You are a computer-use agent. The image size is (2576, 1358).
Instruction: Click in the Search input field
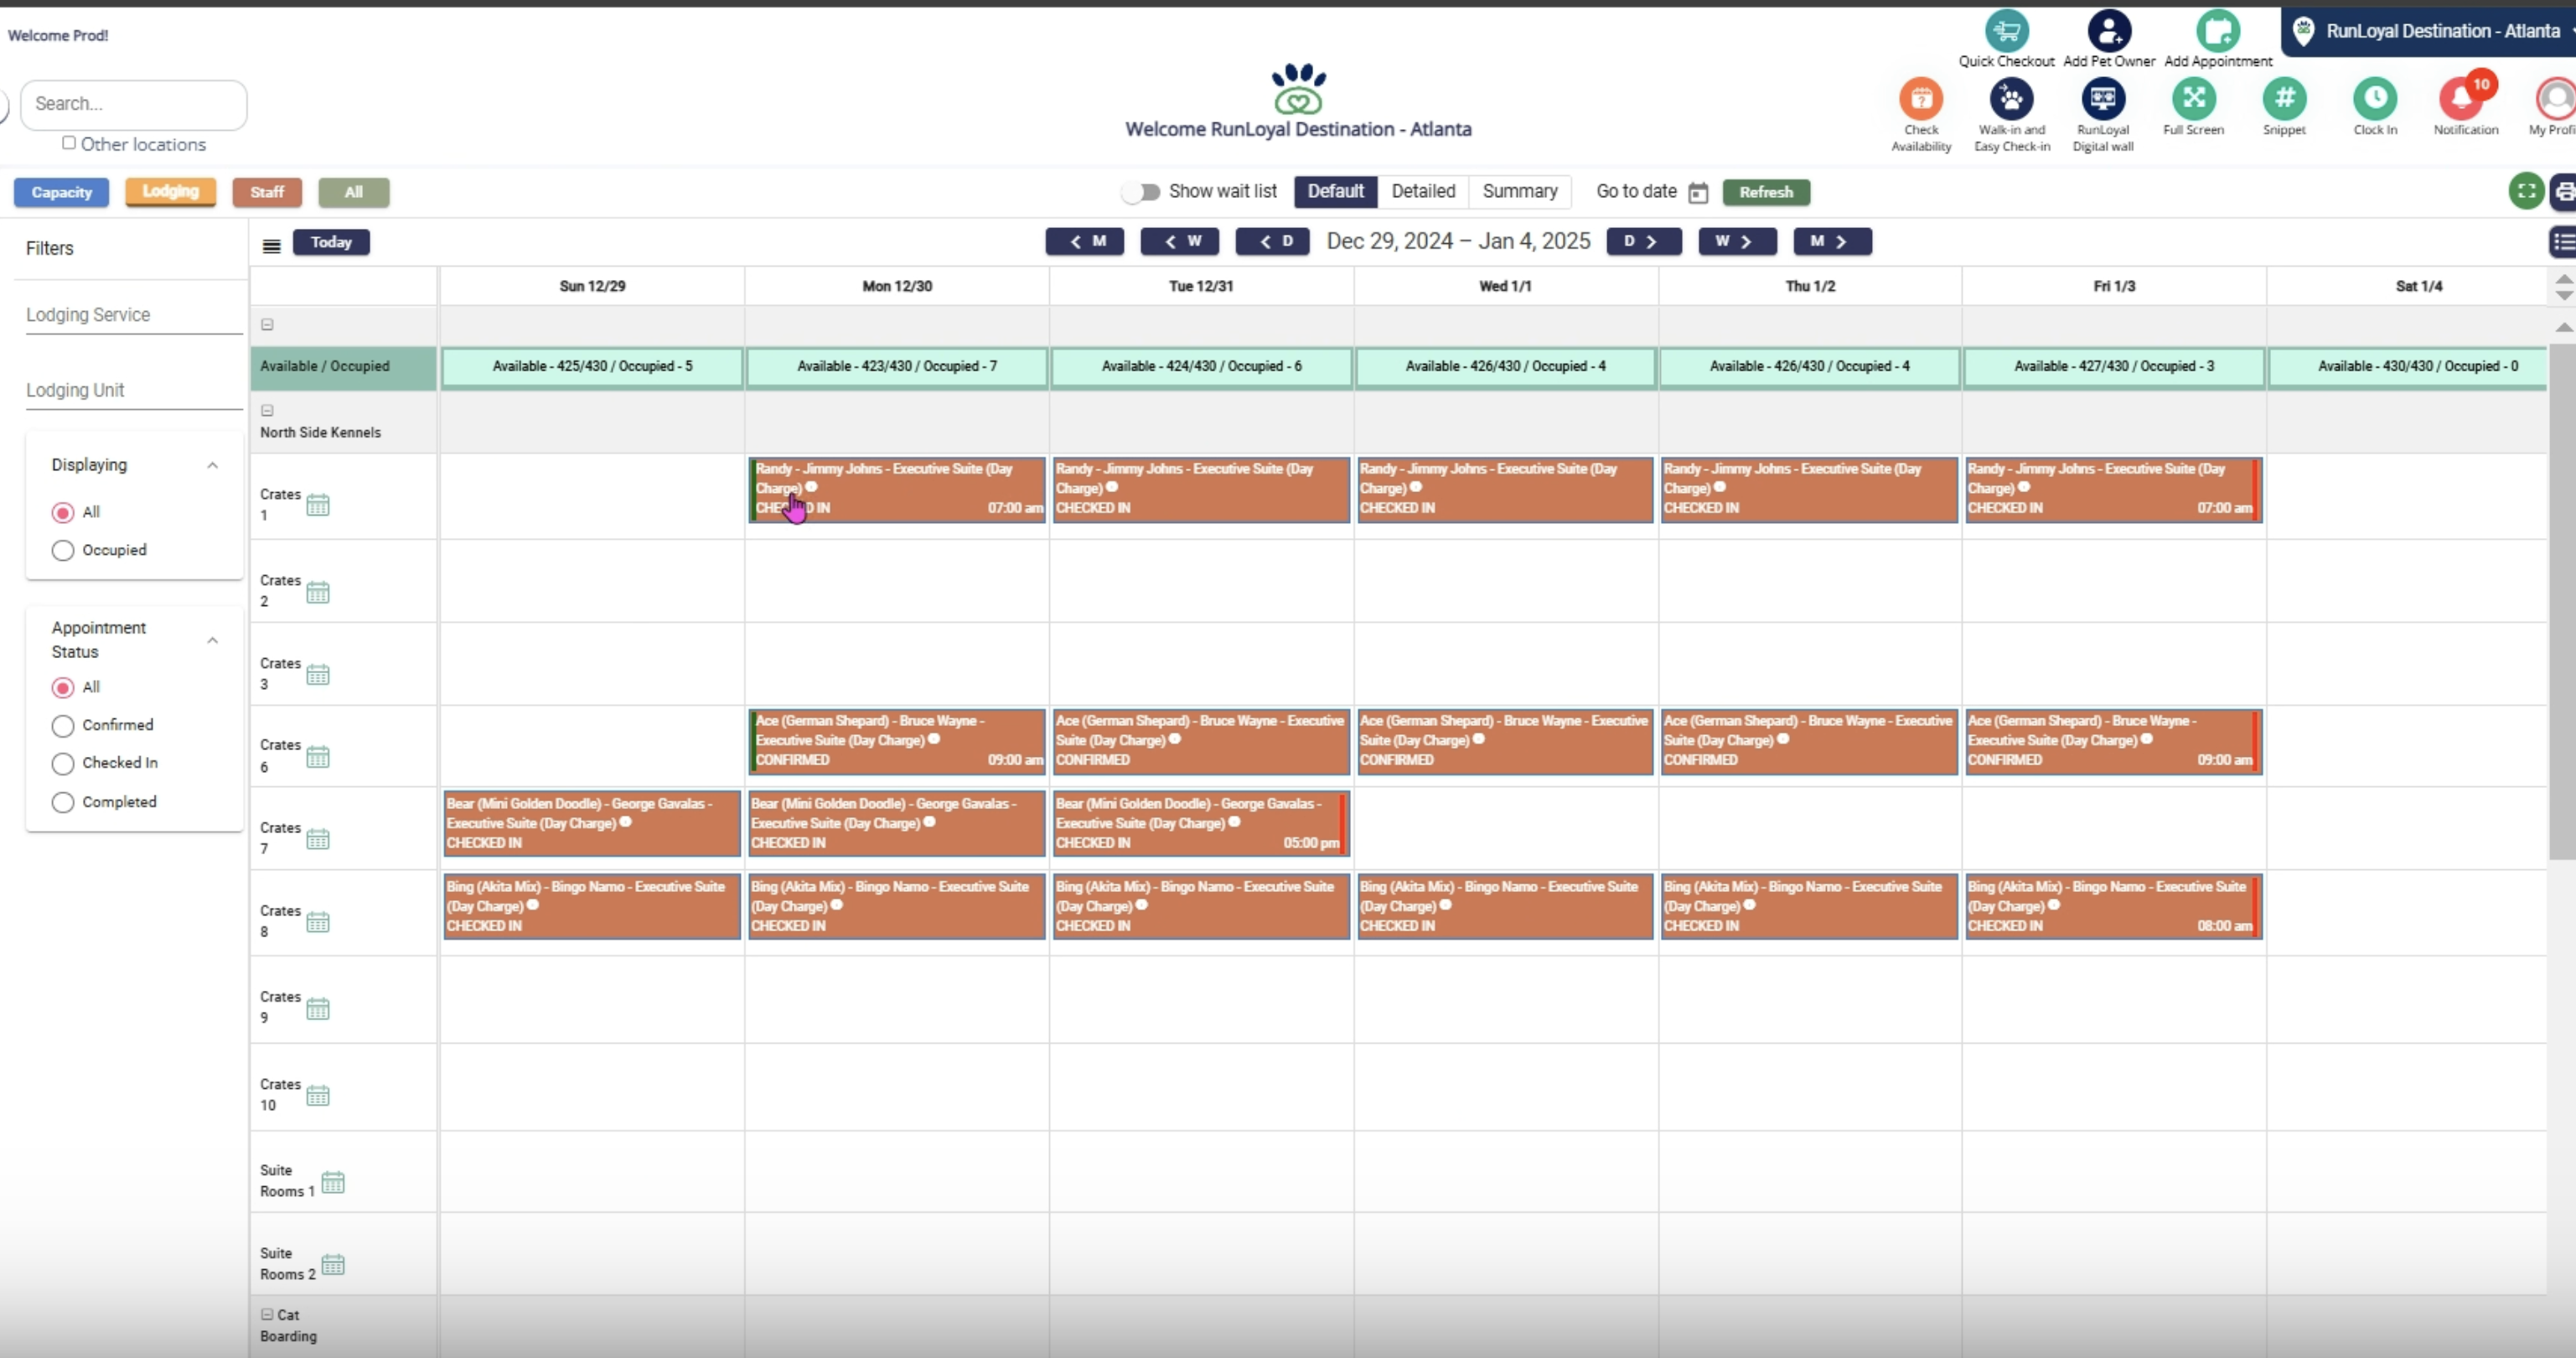133,104
